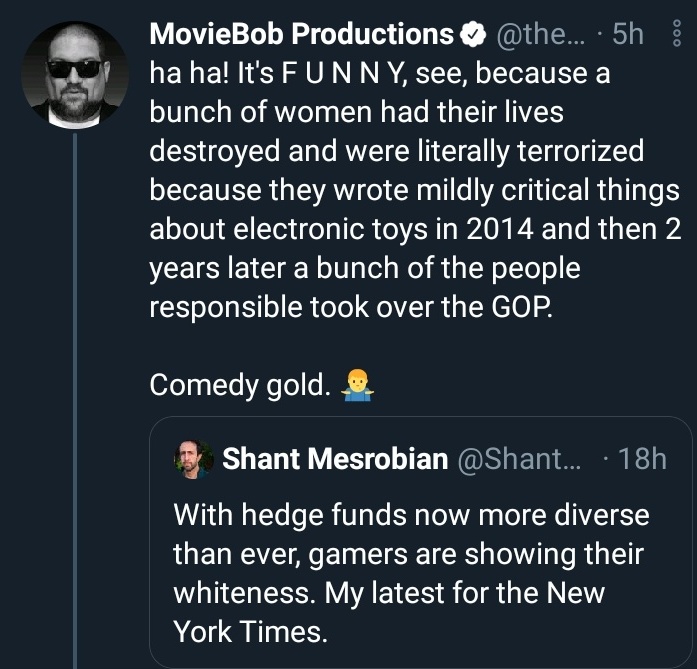Select the @Shant... handle in quoted tweet
Viewport: 697px width, 669px height.
517,459
